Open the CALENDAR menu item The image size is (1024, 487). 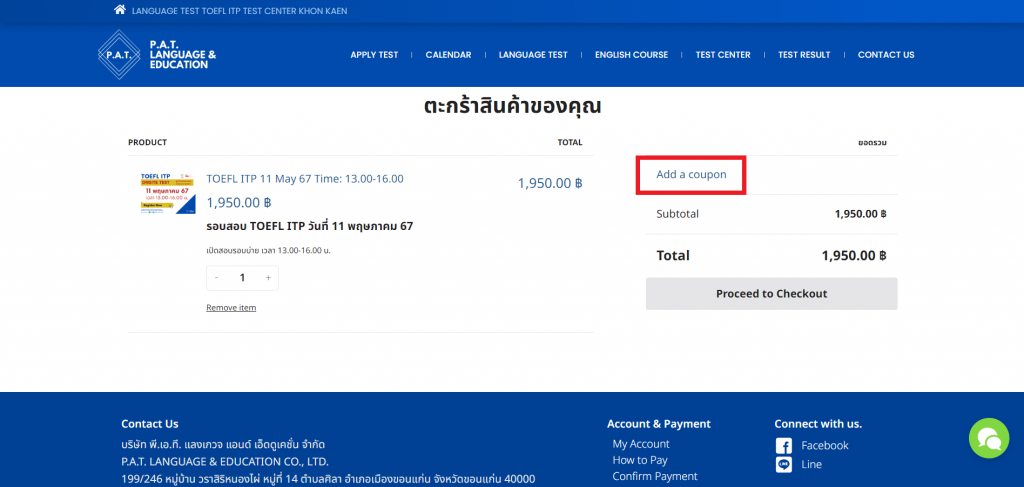point(448,55)
